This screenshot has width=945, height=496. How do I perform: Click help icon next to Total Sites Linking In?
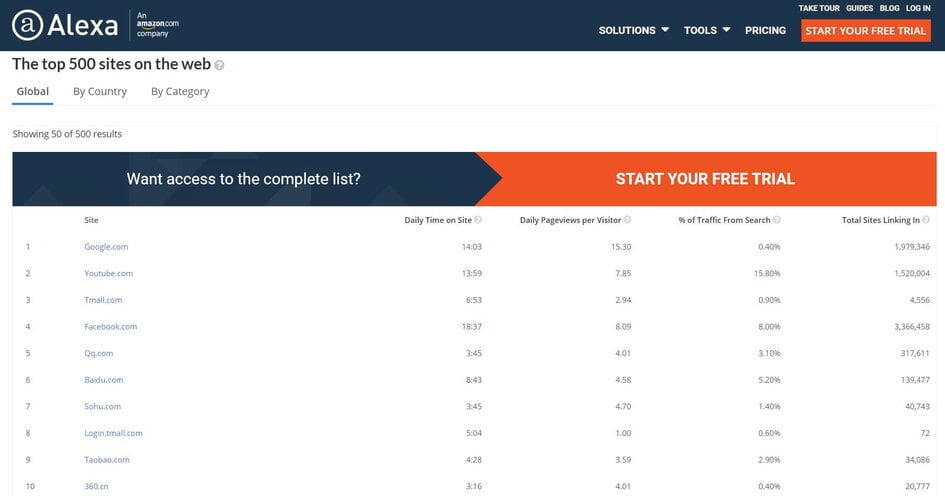pos(926,220)
